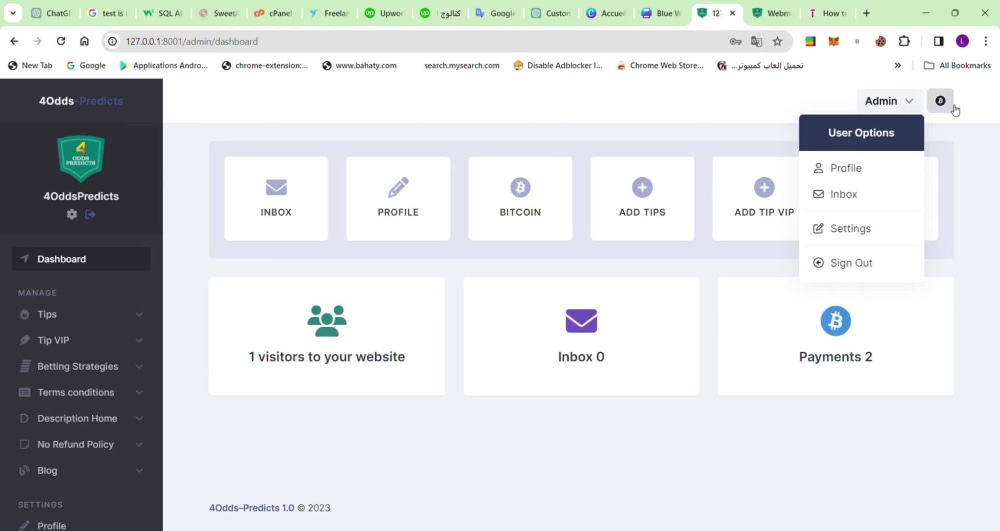
Task: Switch to the cPanel browser tab
Action: [x=274, y=13]
